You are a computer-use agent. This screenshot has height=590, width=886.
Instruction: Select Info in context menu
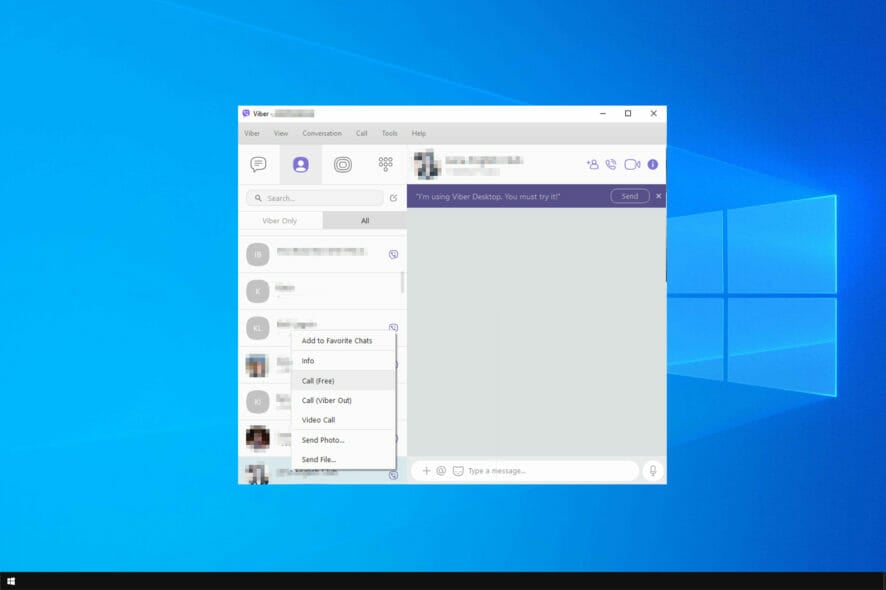pos(344,361)
